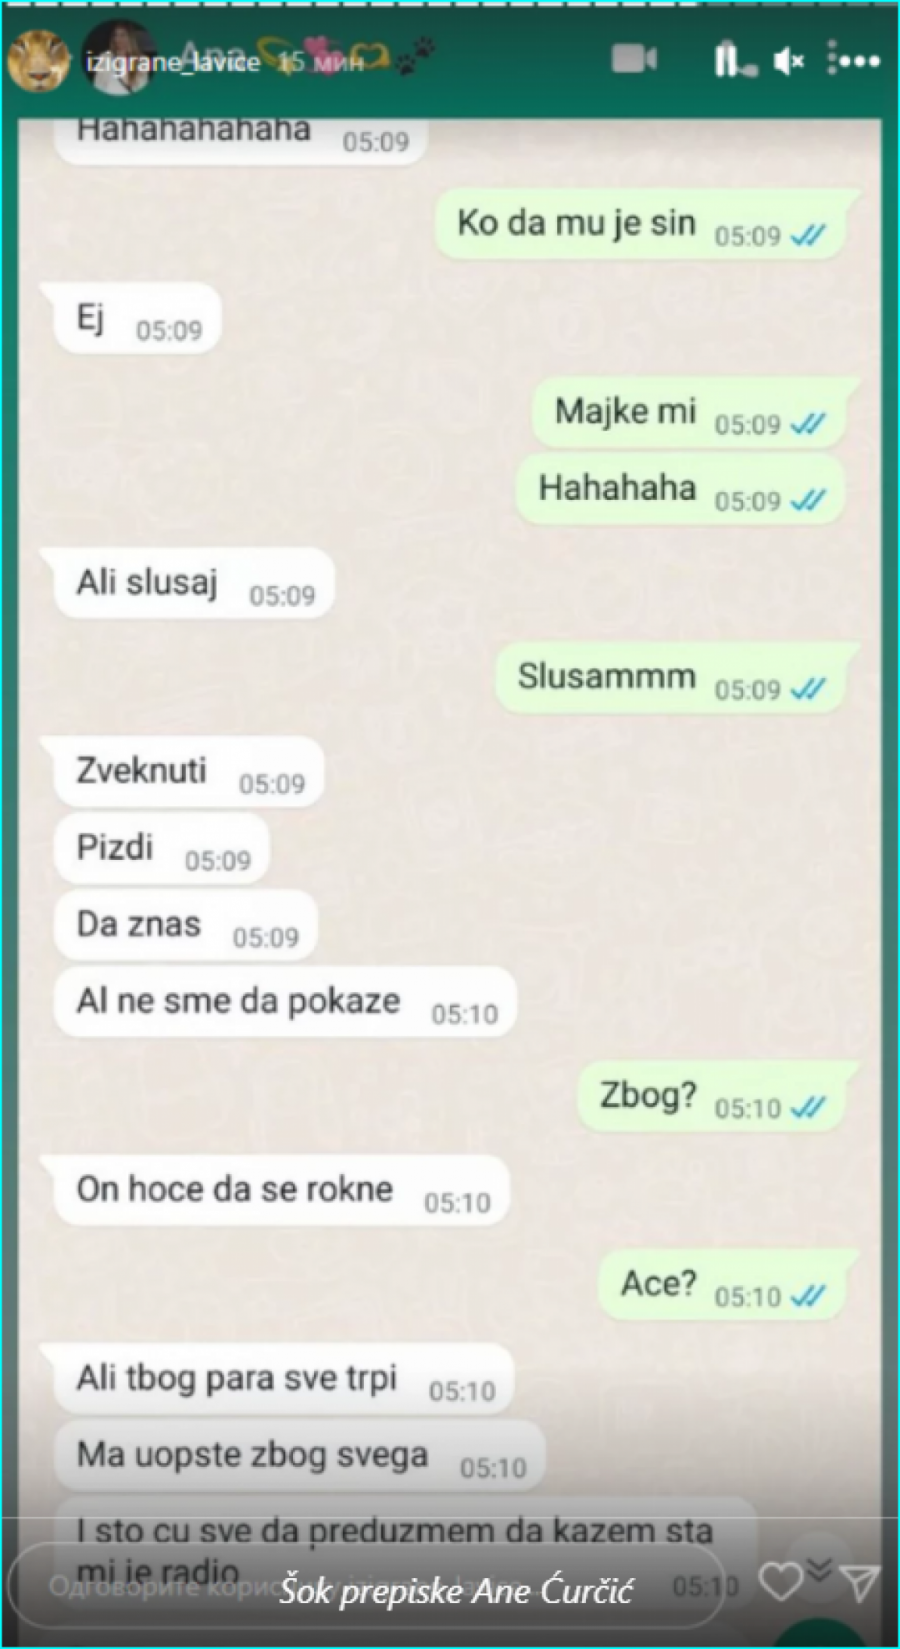The width and height of the screenshot is (900, 1649).
Task: Like the story with the heart icon
Action: tap(780, 1582)
